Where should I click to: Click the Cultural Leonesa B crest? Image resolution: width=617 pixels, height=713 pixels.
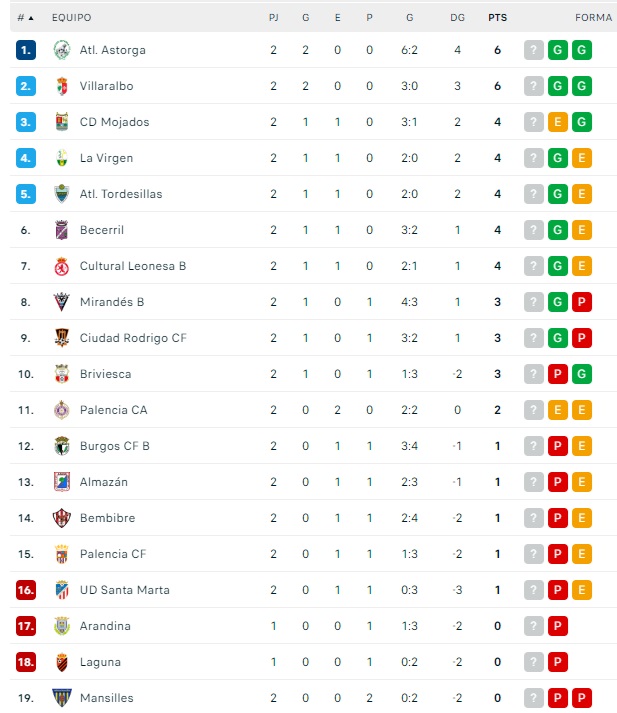coord(61,266)
